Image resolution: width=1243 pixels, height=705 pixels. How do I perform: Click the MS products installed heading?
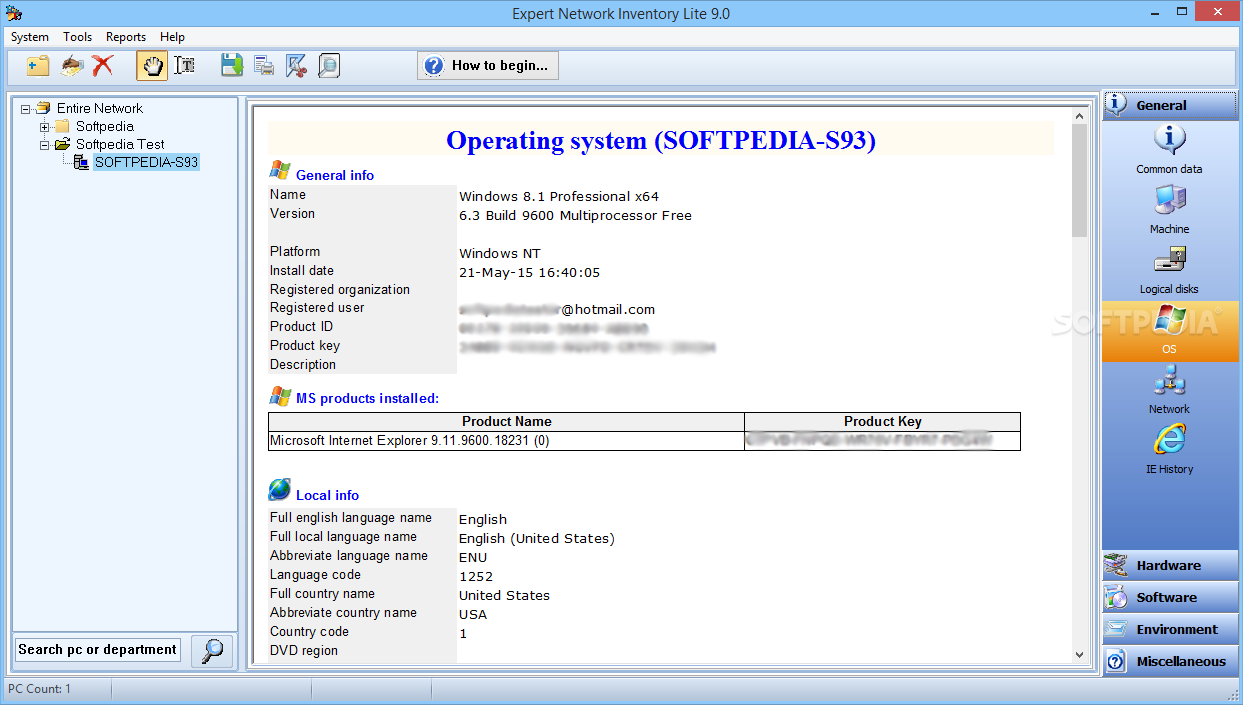[x=367, y=398]
